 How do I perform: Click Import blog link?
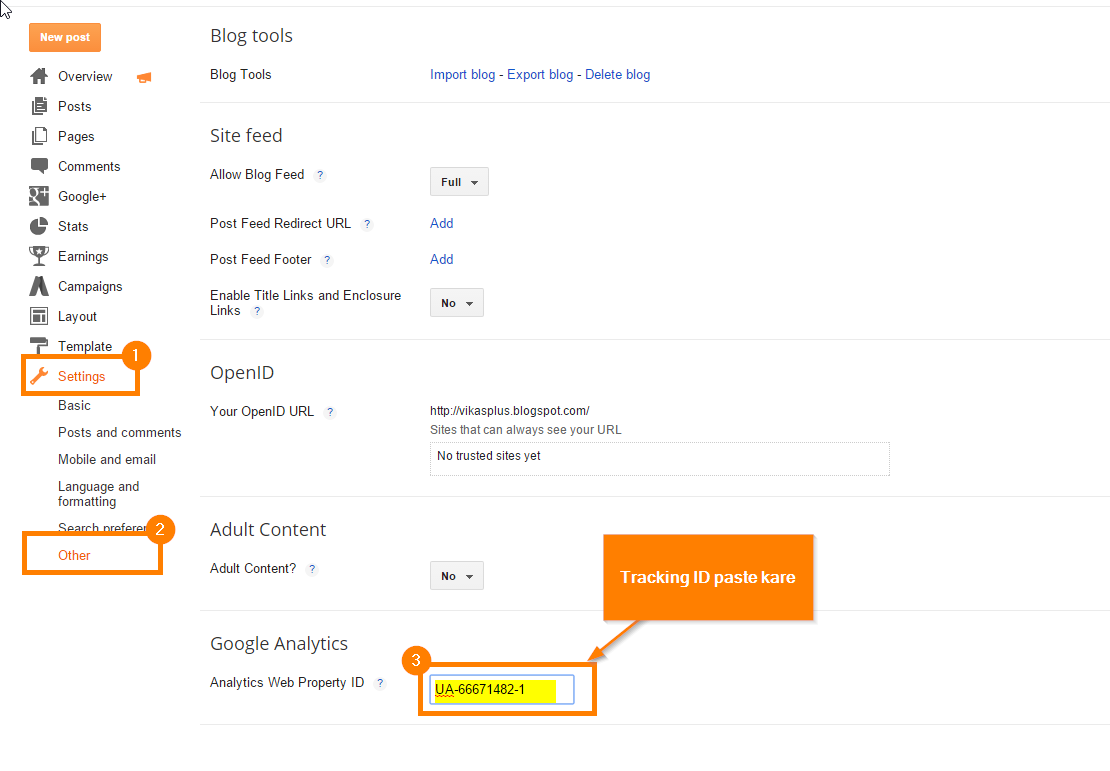(462, 74)
